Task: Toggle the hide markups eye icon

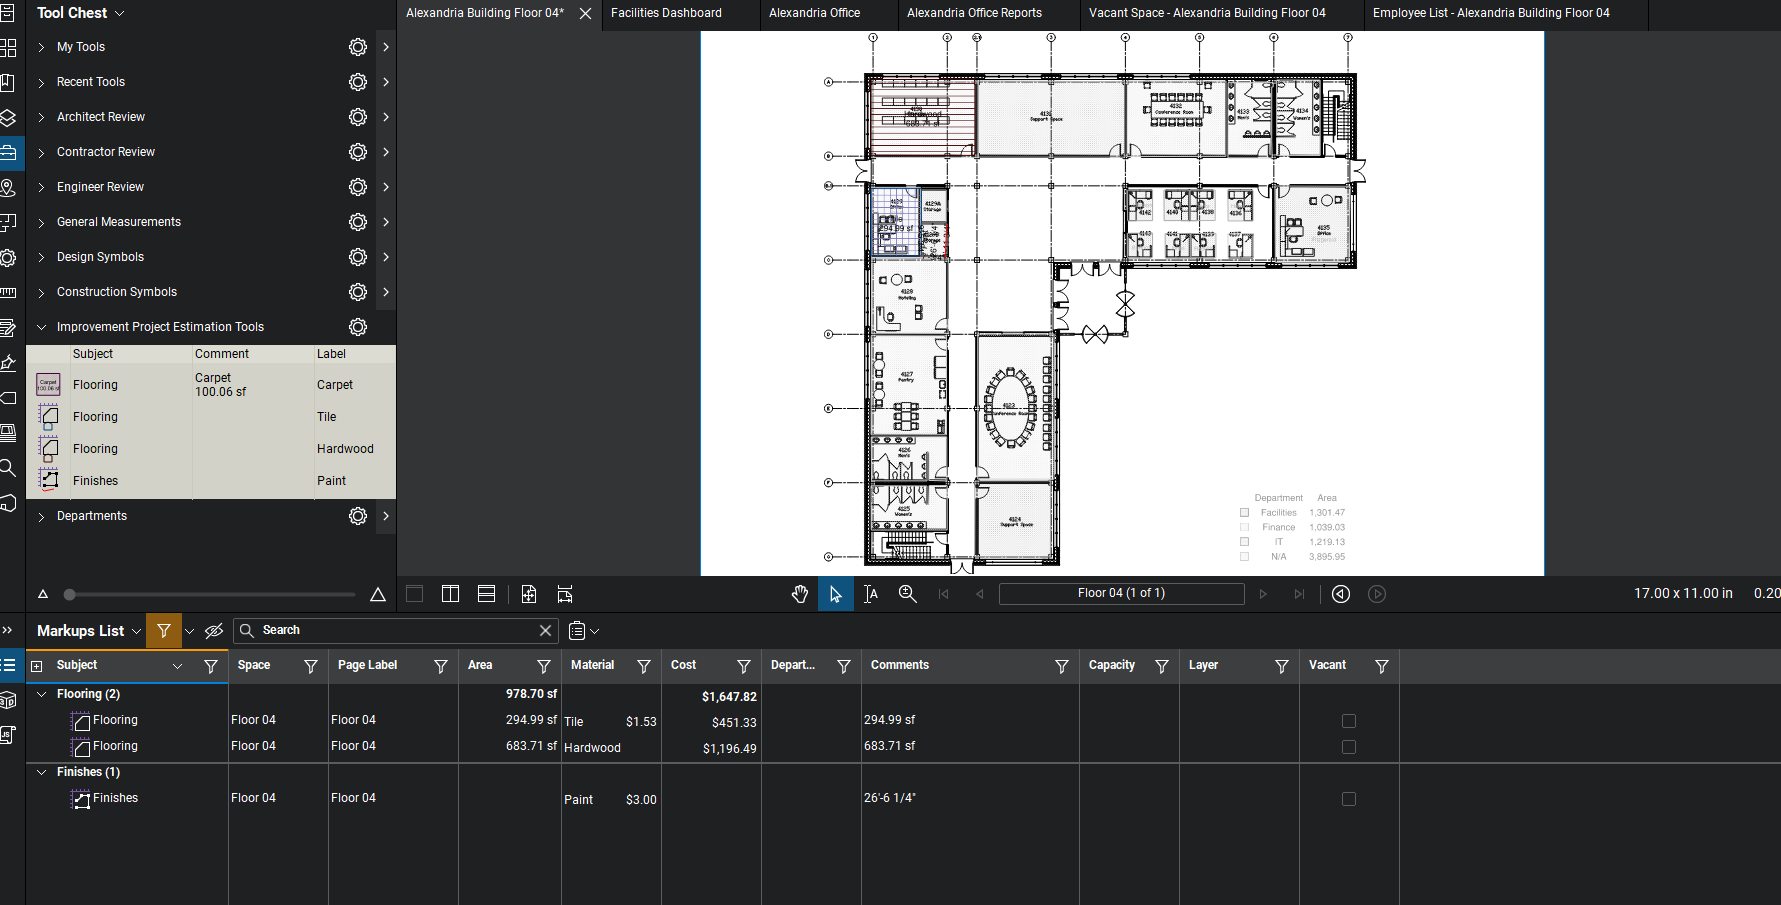Action: pyautogui.click(x=214, y=631)
